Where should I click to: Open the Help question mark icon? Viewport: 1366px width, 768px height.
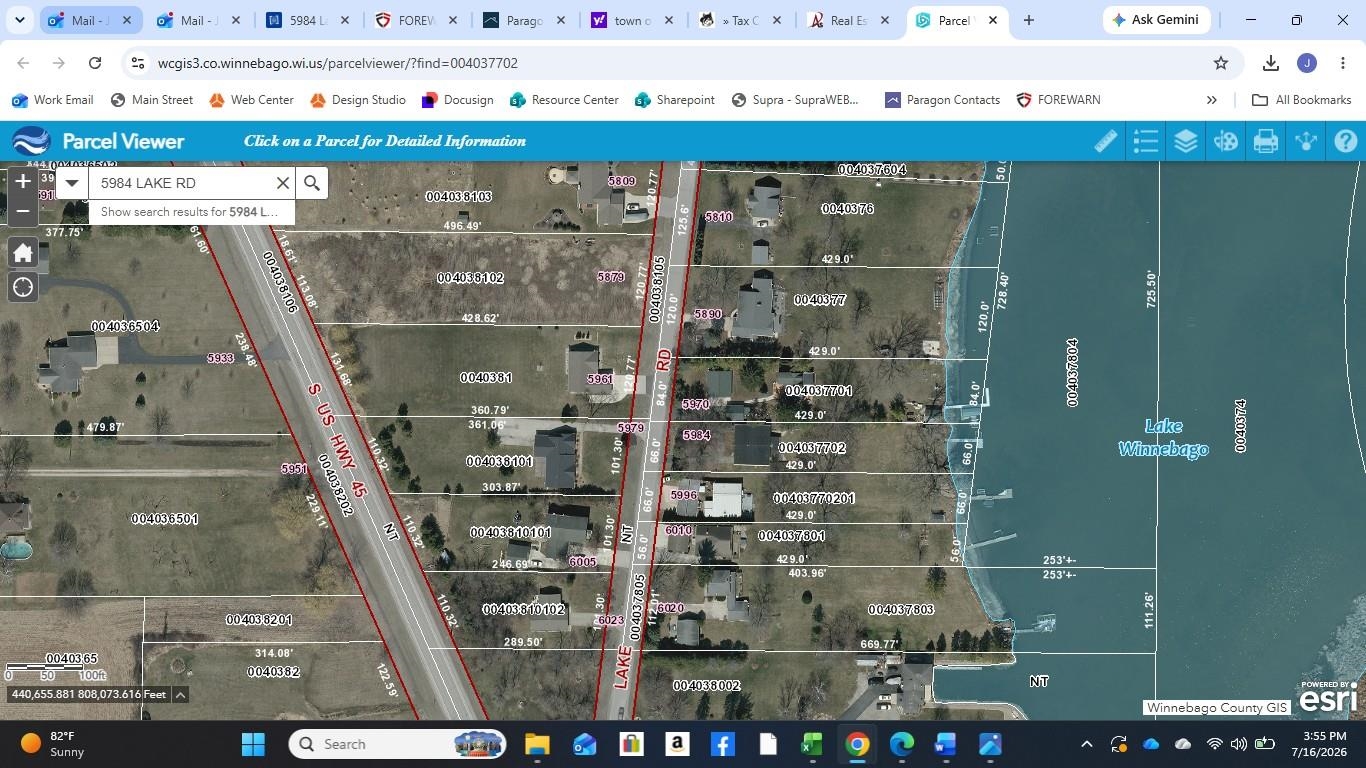[x=1346, y=141]
